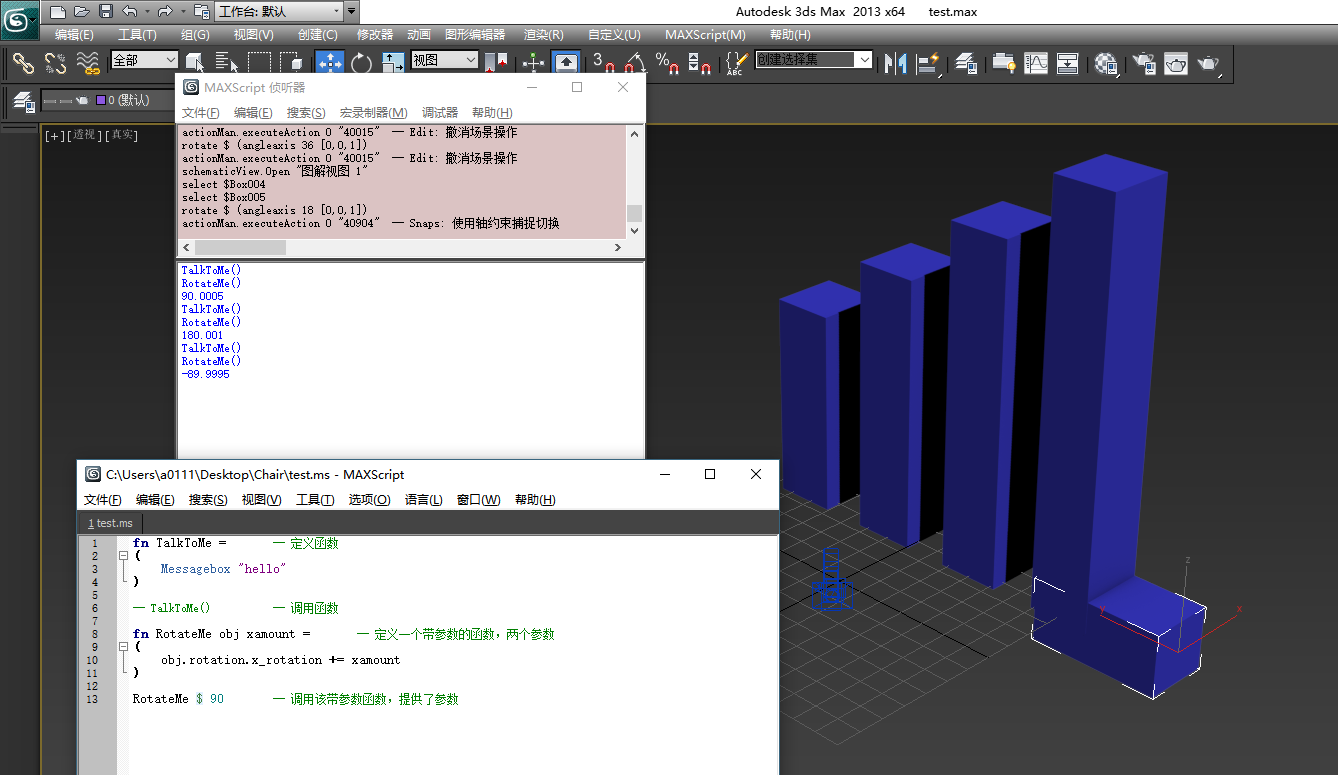Viewport: 1338px width, 775px height.
Task: Click the Render Production teapot
Action: [x=1209, y=63]
